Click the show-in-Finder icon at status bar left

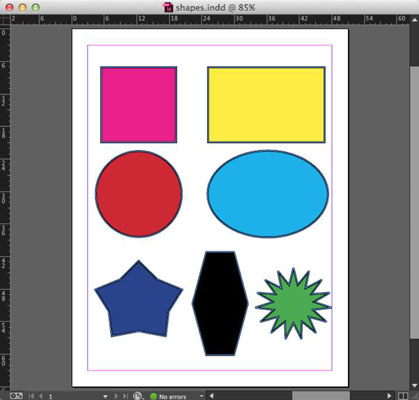pyautogui.click(x=16, y=396)
